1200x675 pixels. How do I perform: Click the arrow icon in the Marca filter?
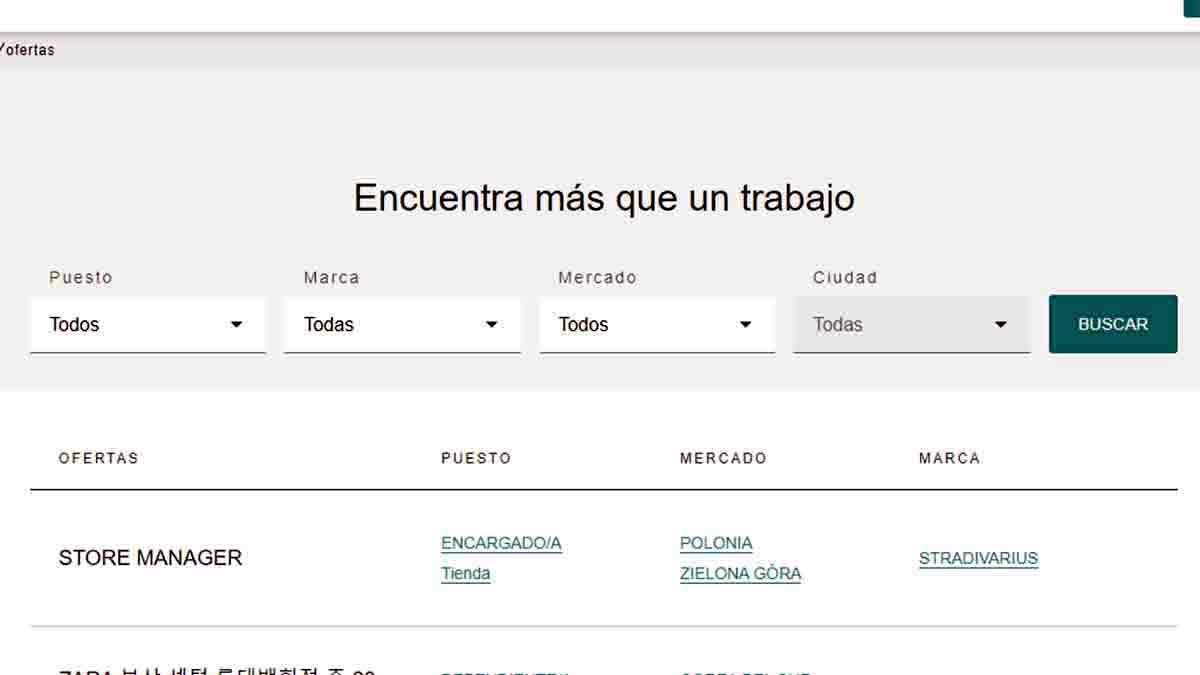(x=491, y=325)
